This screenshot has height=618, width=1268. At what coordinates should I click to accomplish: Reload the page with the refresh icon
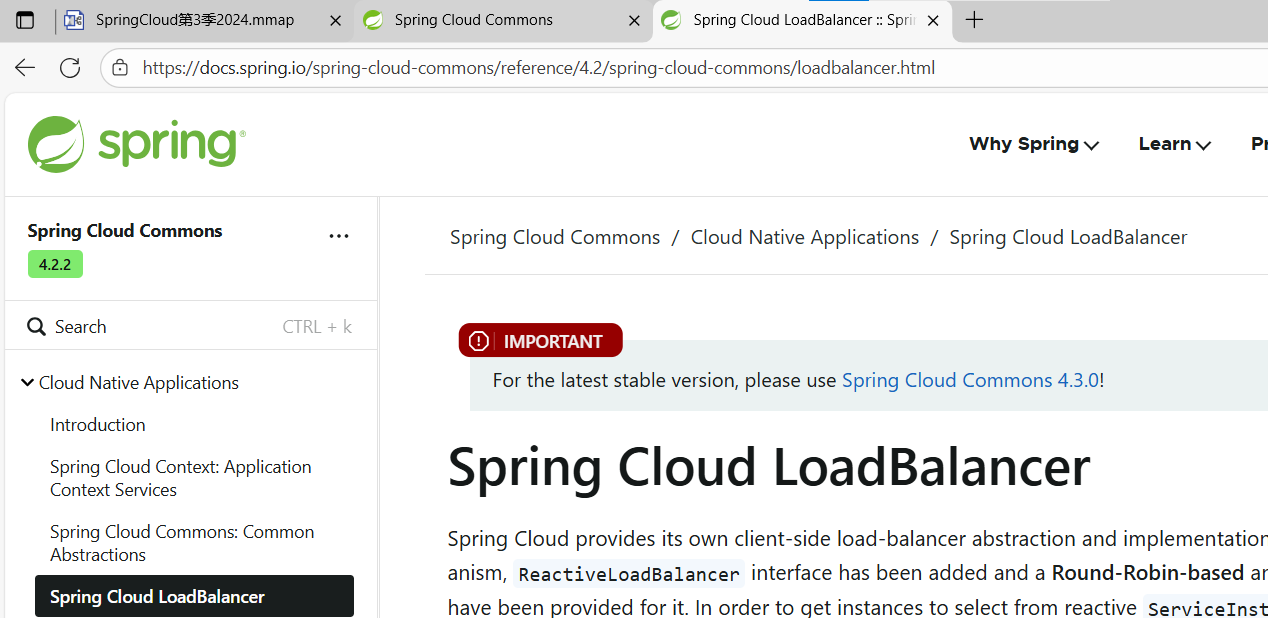coord(70,68)
